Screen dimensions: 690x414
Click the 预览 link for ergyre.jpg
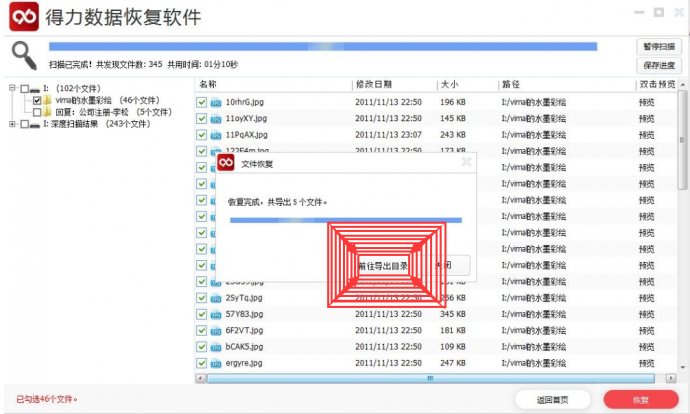[x=646, y=363]
